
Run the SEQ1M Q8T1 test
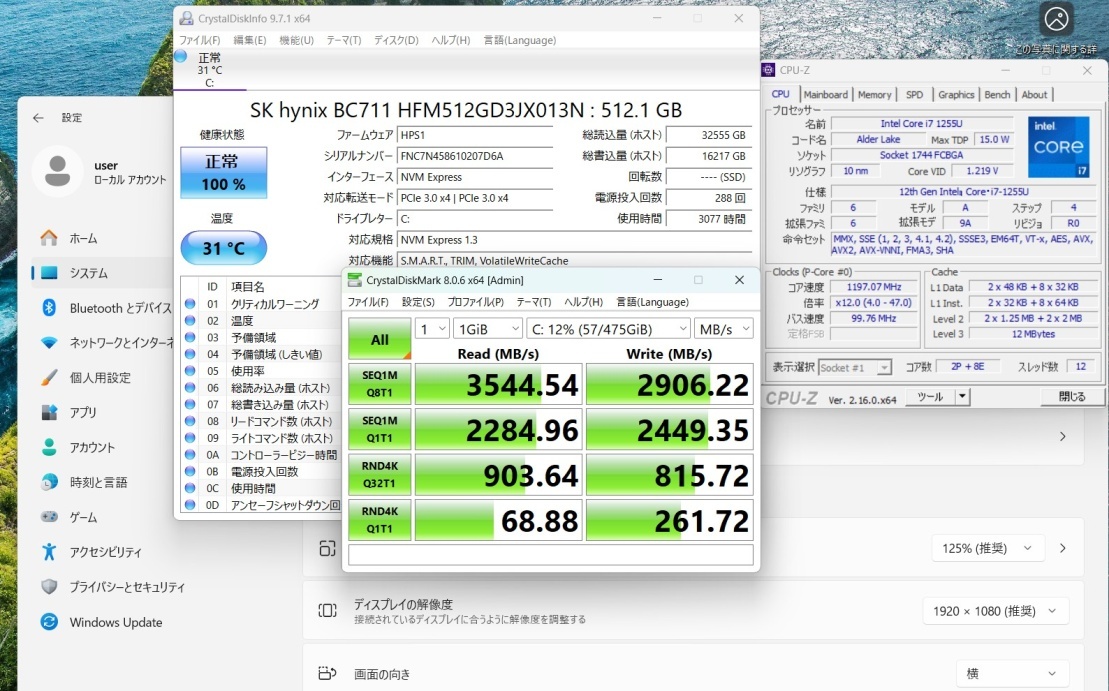pos(379,385)
